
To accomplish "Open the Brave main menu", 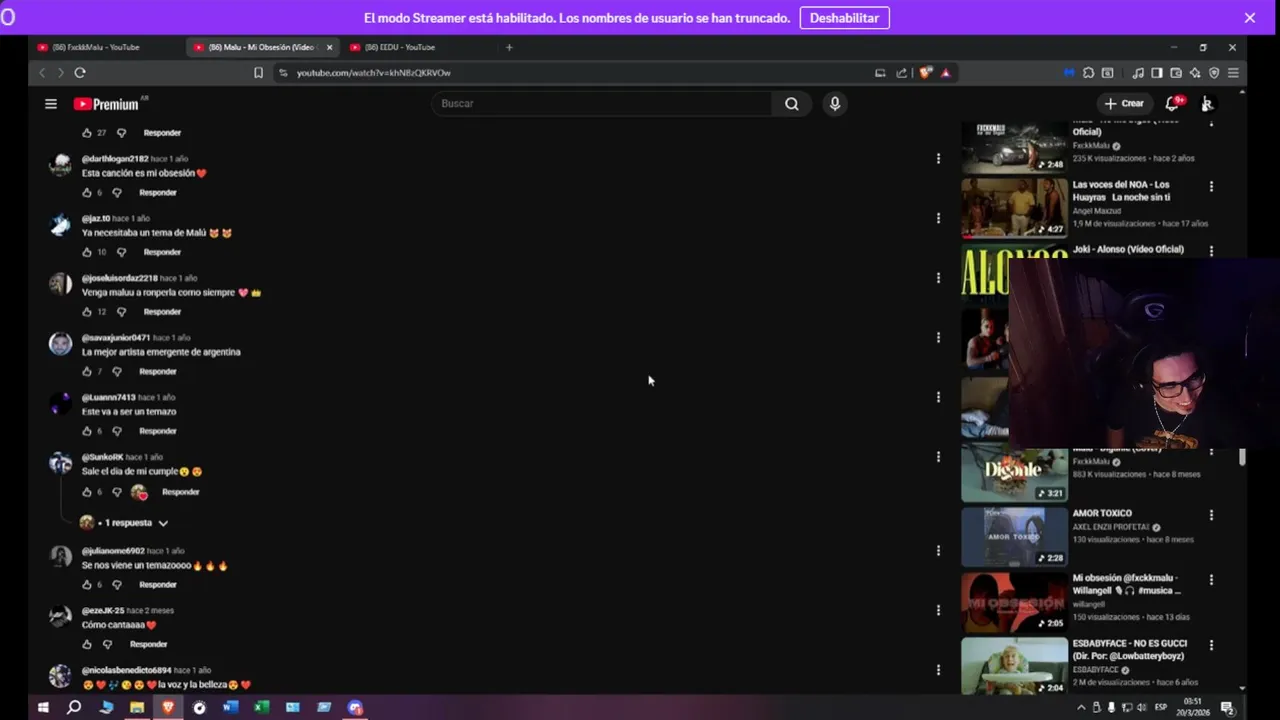I will click(1233, 73).
